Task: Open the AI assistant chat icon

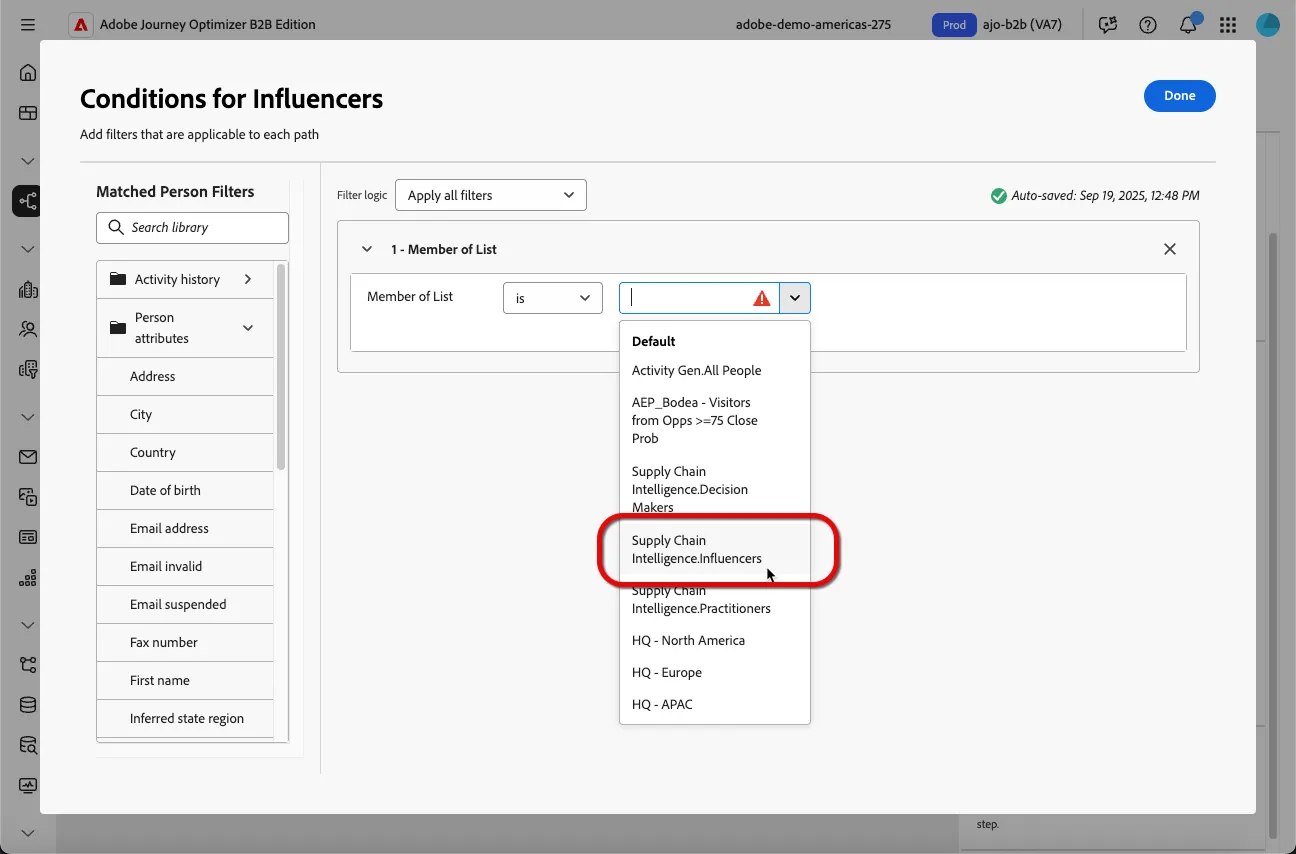Action: [1108, 25]
